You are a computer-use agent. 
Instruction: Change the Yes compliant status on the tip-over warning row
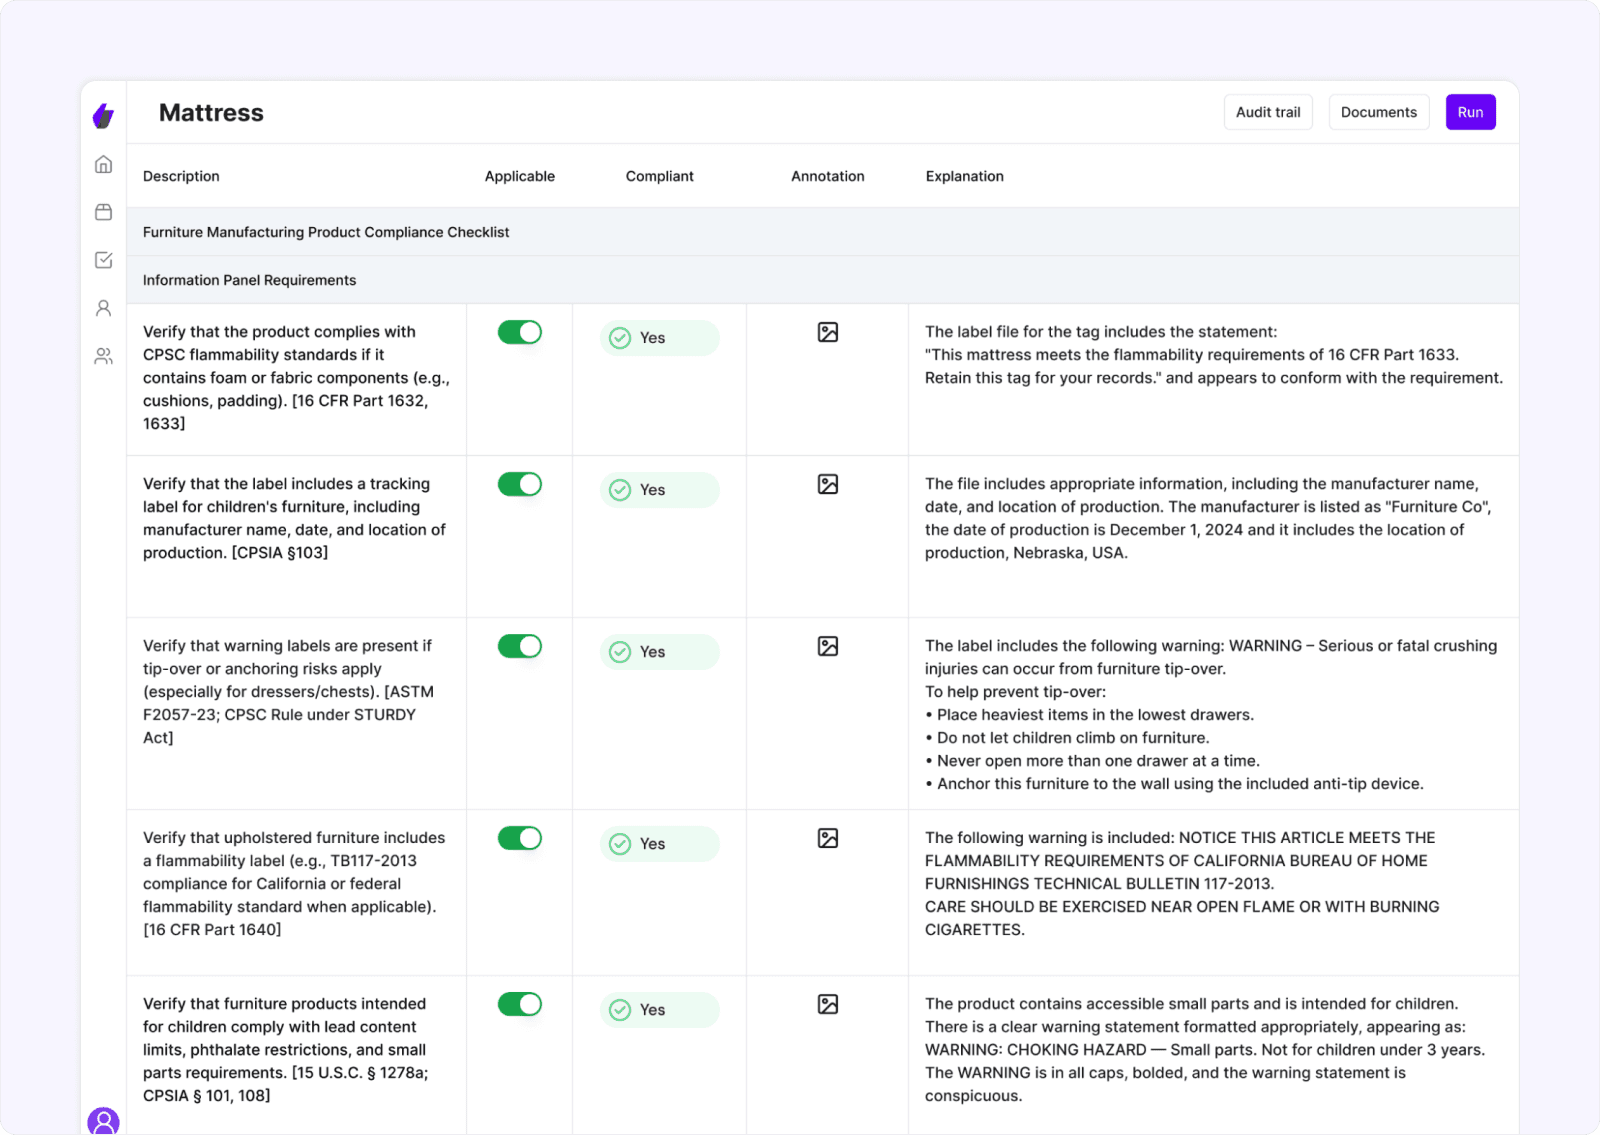[658, 651]
